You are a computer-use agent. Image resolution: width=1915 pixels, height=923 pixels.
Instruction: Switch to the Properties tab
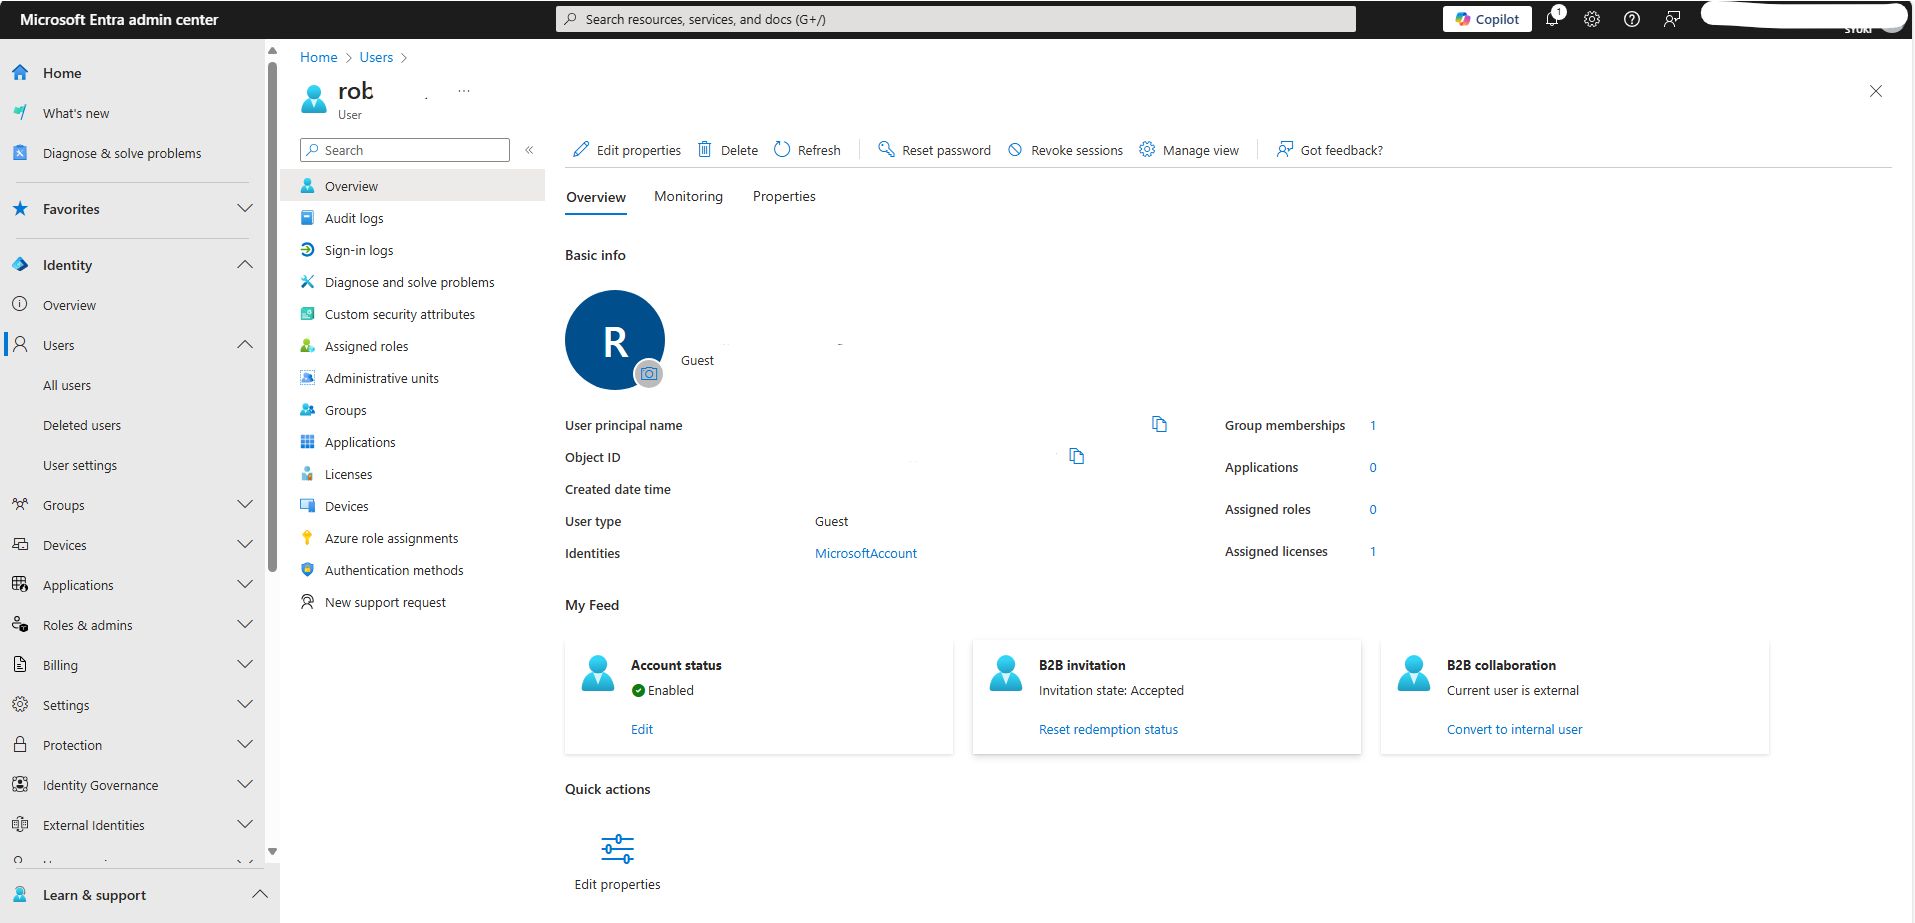pyautogui.click(x=784, y=196)
